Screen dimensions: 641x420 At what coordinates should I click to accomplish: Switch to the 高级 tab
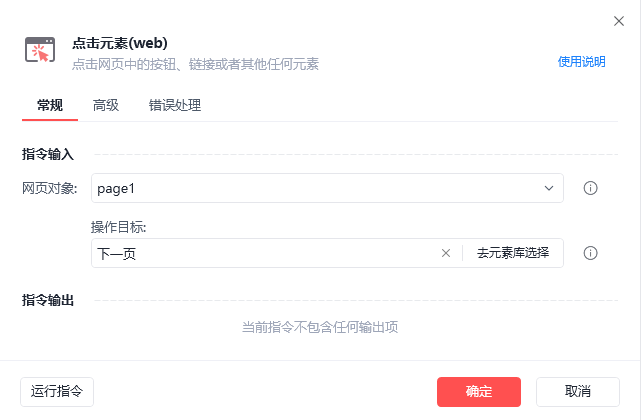(106, 105)
